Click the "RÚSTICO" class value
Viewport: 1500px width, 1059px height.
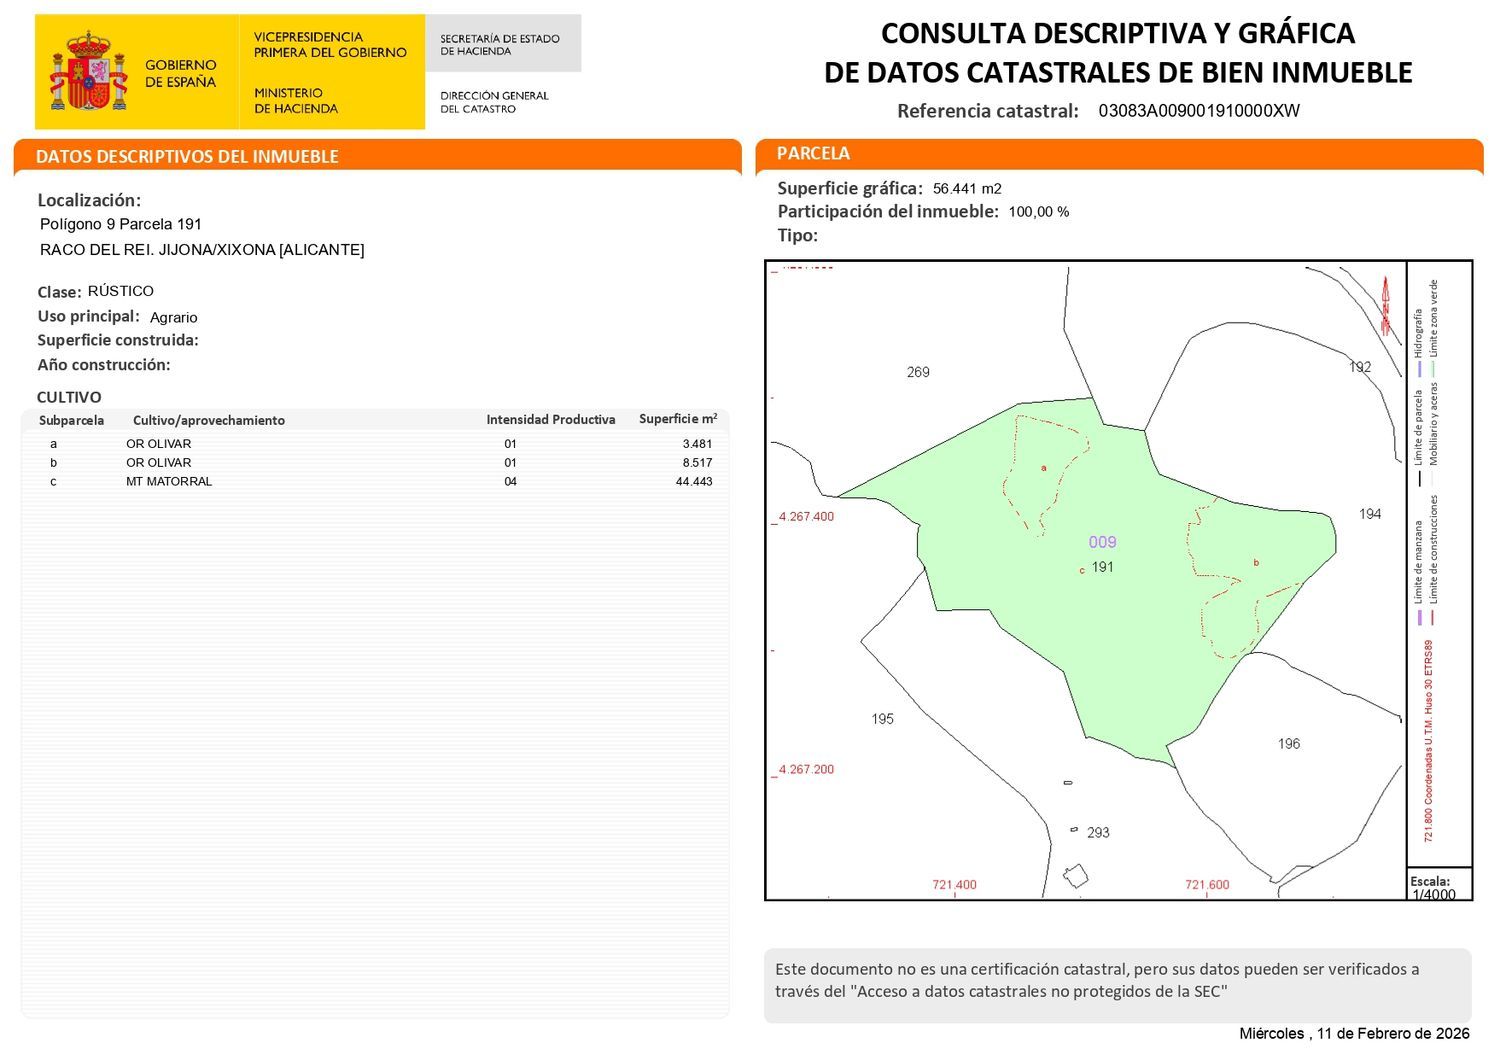121,291
